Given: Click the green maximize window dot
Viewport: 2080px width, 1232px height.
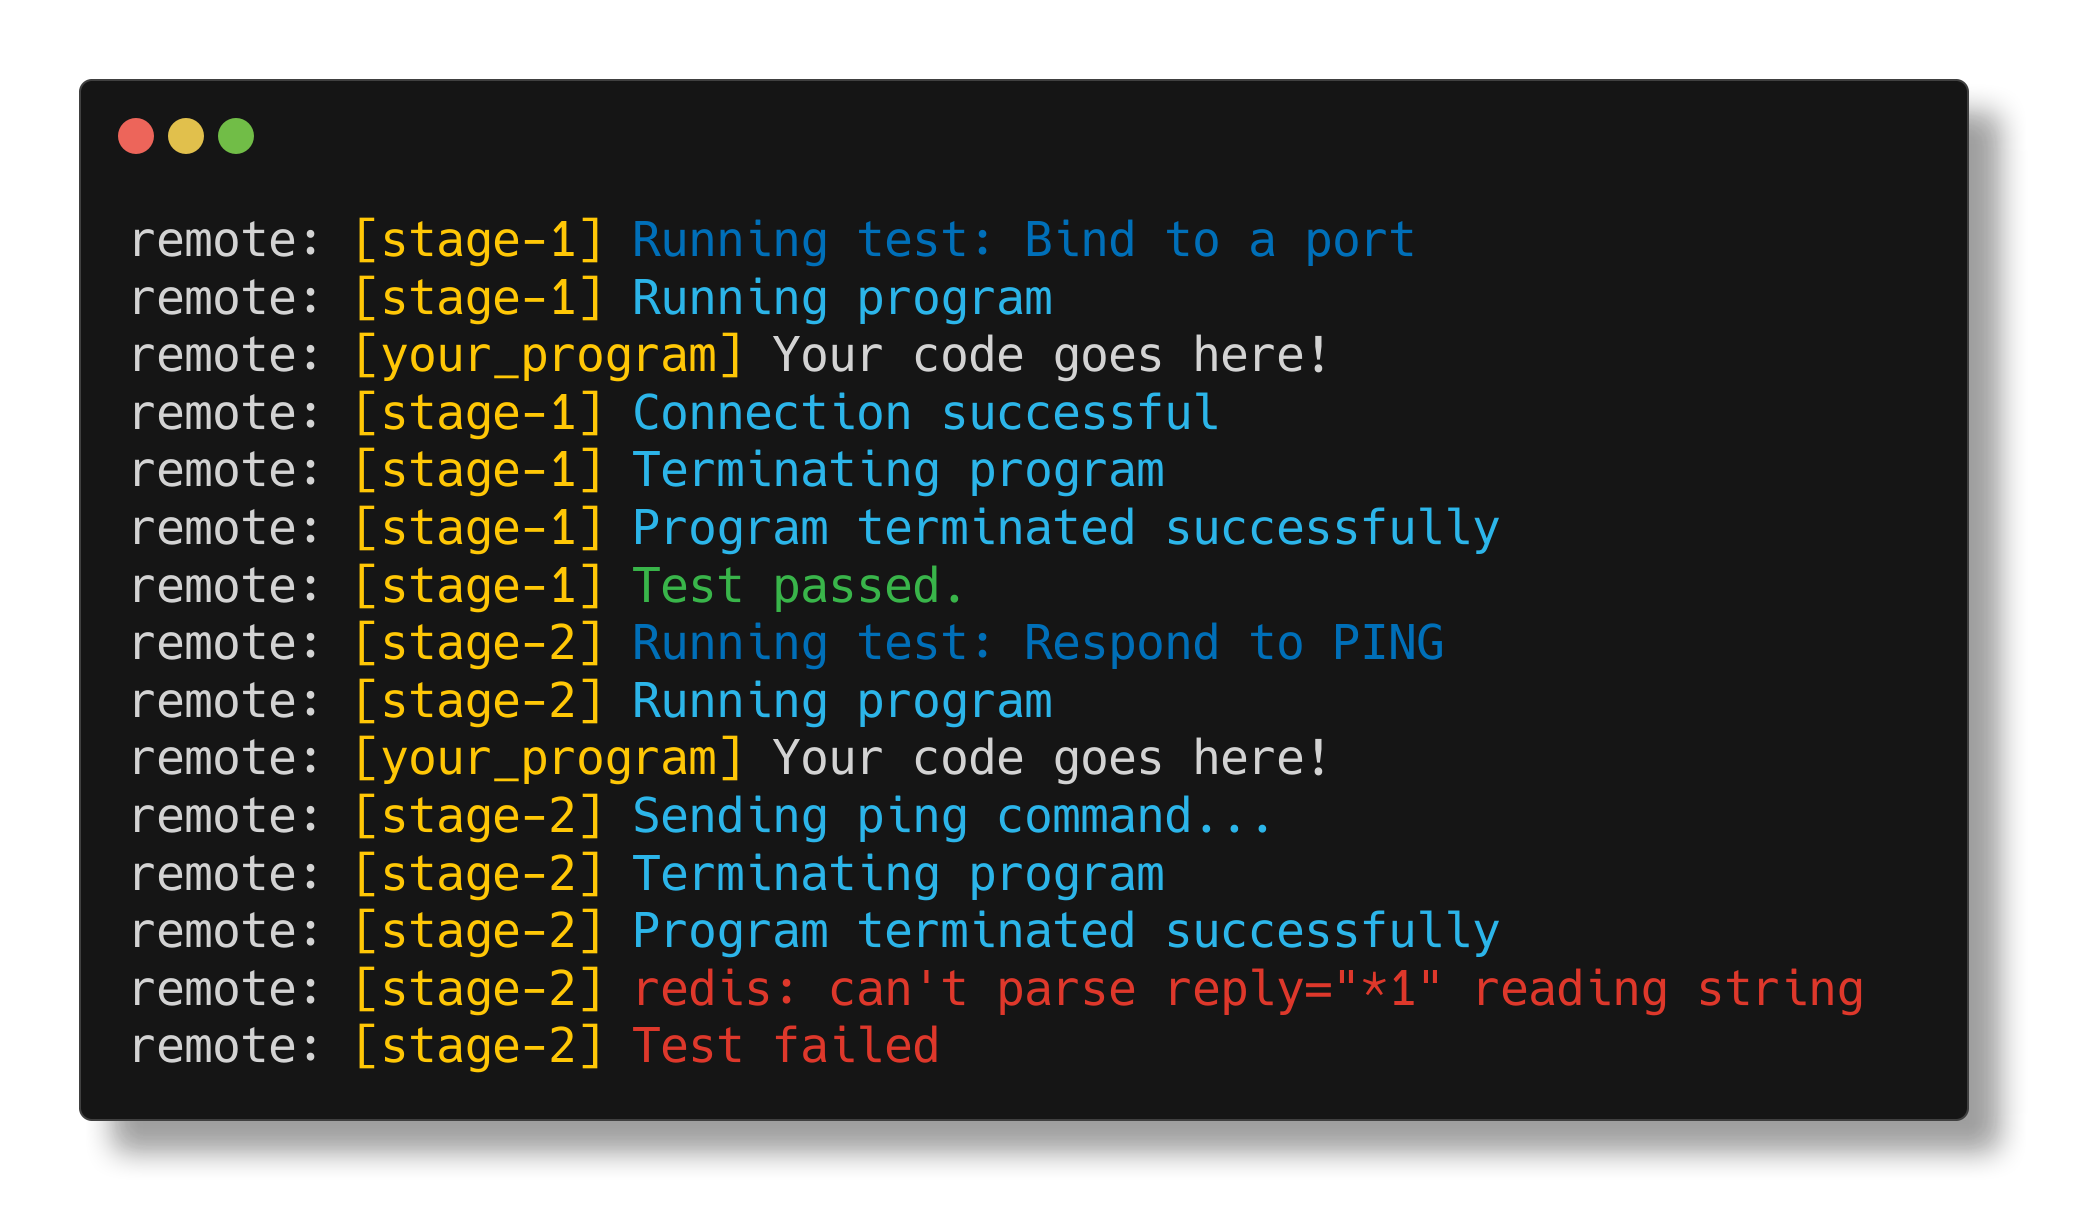Looking at the screenshot, I should coord(236,136).
